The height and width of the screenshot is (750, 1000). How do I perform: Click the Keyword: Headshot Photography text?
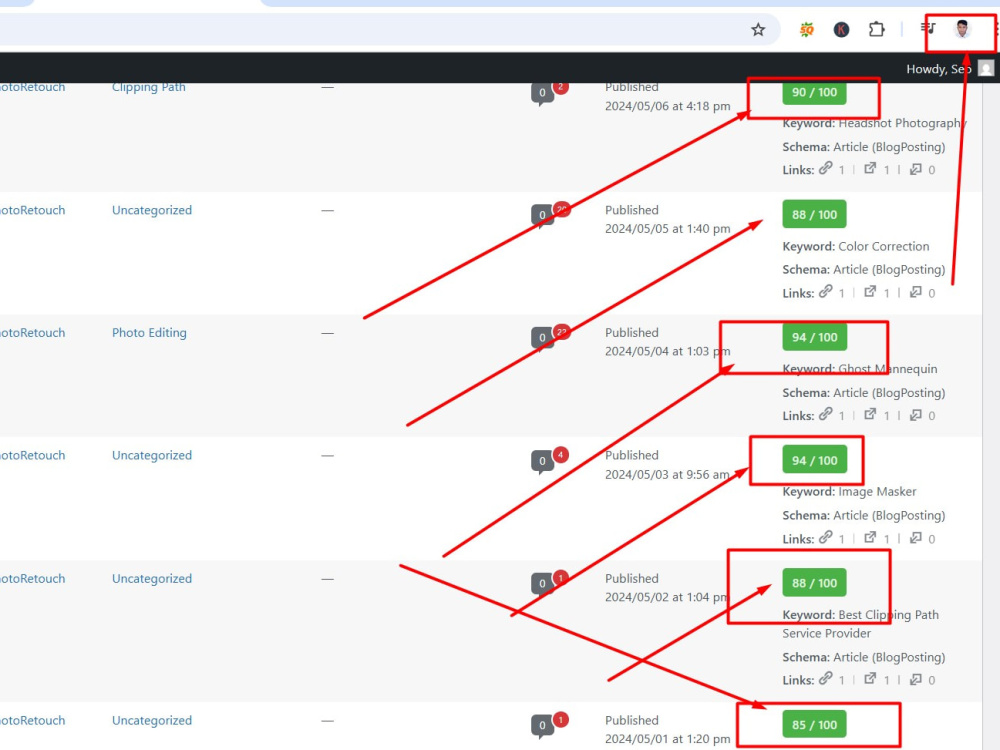click(874, 123)
